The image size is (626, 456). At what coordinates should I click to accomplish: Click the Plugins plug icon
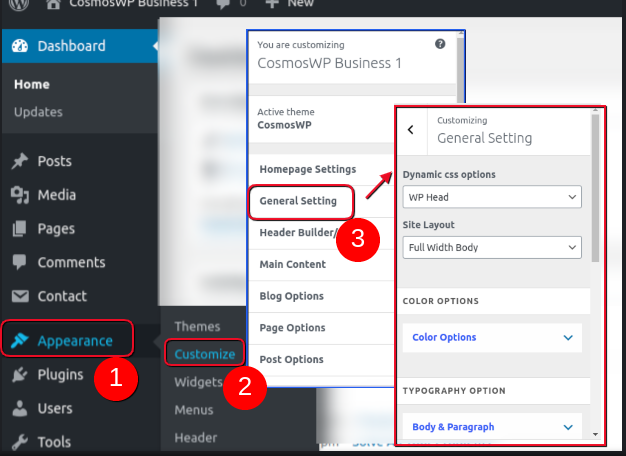point(20,375)
